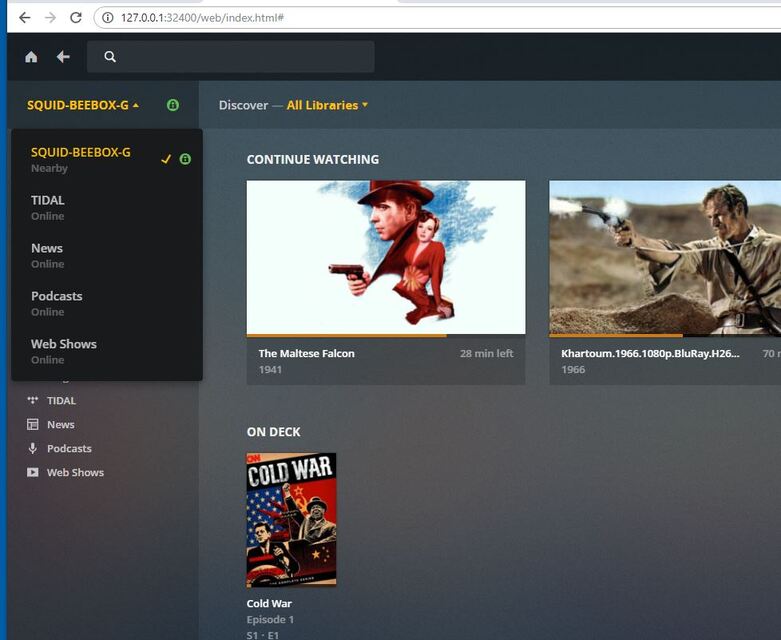Reload the page in the browser
This screenshot has height=640, width=781.
[x=76, y=18]
